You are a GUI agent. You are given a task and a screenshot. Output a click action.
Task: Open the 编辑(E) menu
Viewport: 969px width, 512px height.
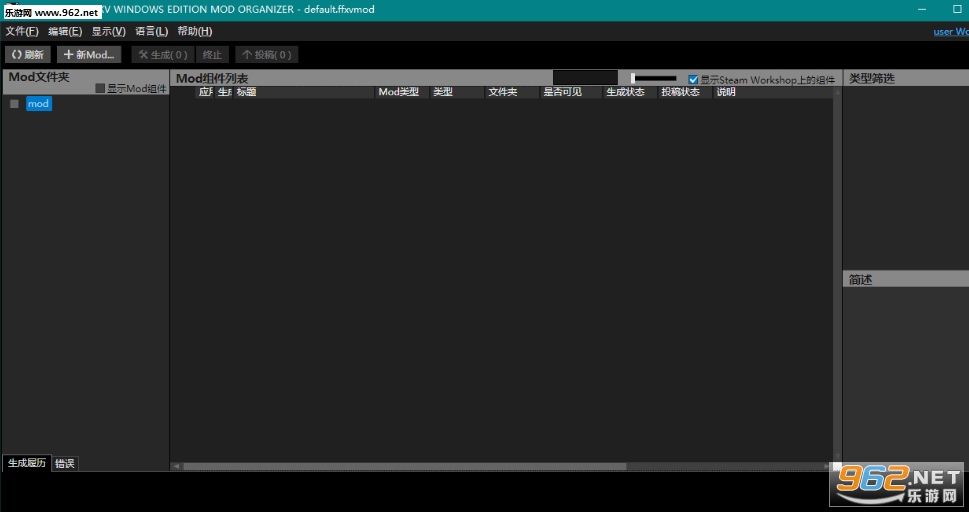coord(65,32)
